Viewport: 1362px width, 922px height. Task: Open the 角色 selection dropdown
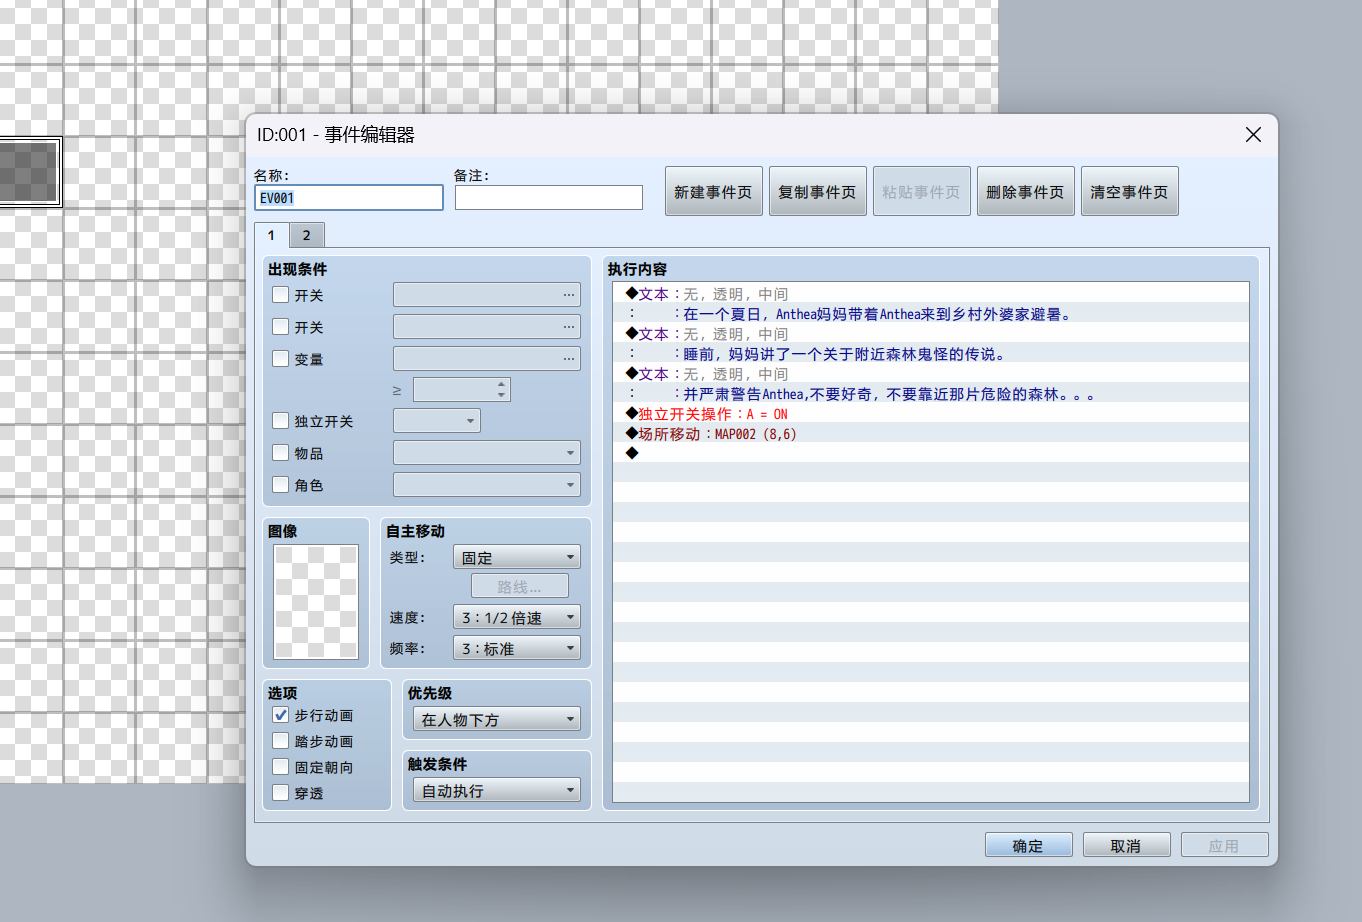(x=487, y=485)
